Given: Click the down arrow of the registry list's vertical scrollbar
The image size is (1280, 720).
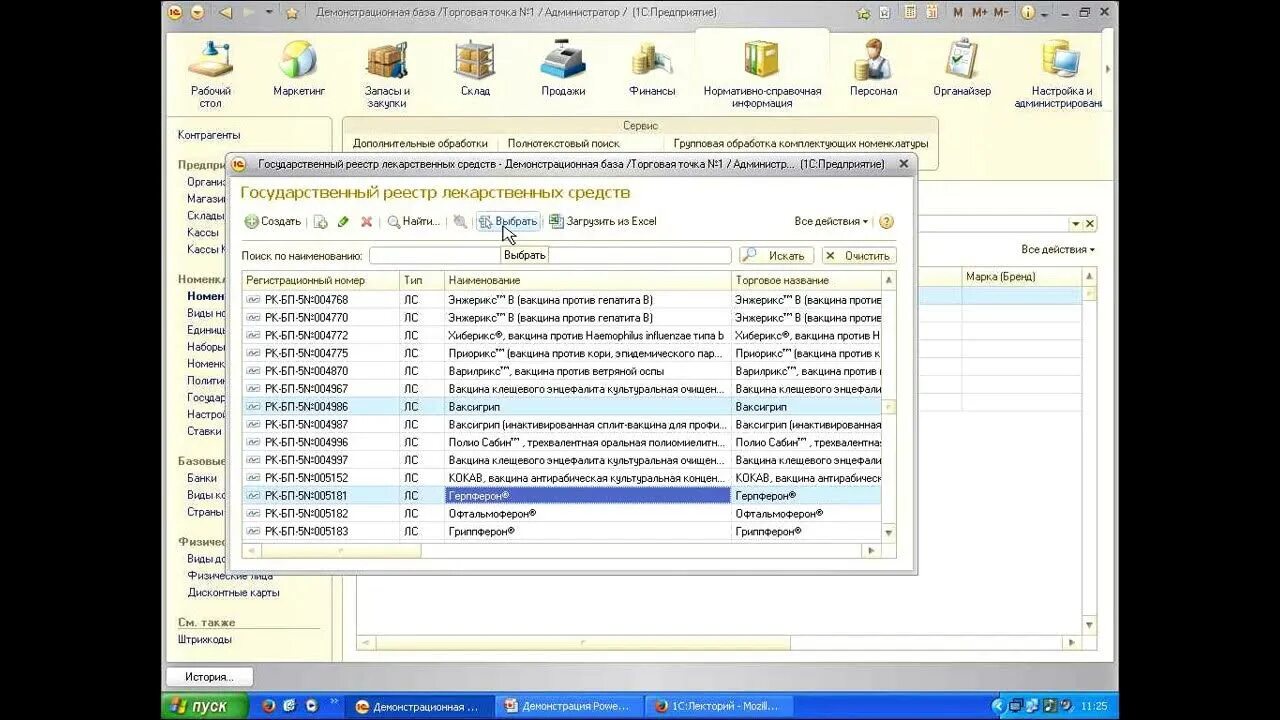Looking at the screenshot, I should click(x=889, y=534).
